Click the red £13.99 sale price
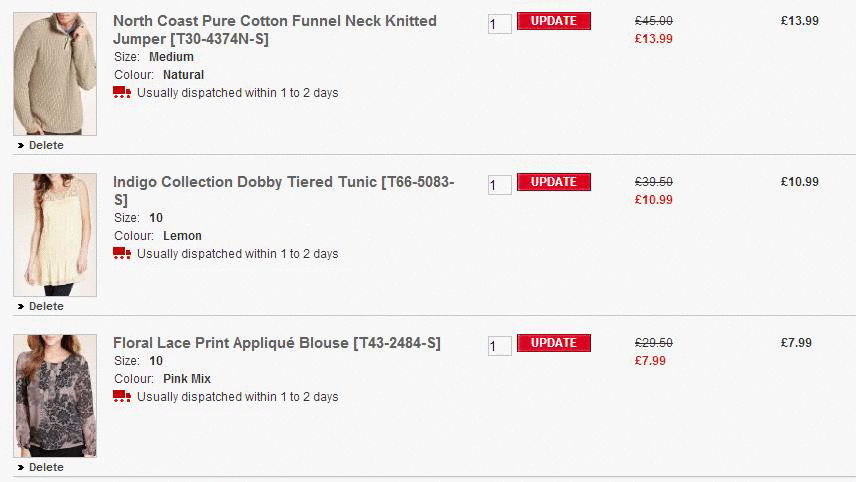 [x=653, y=39]
